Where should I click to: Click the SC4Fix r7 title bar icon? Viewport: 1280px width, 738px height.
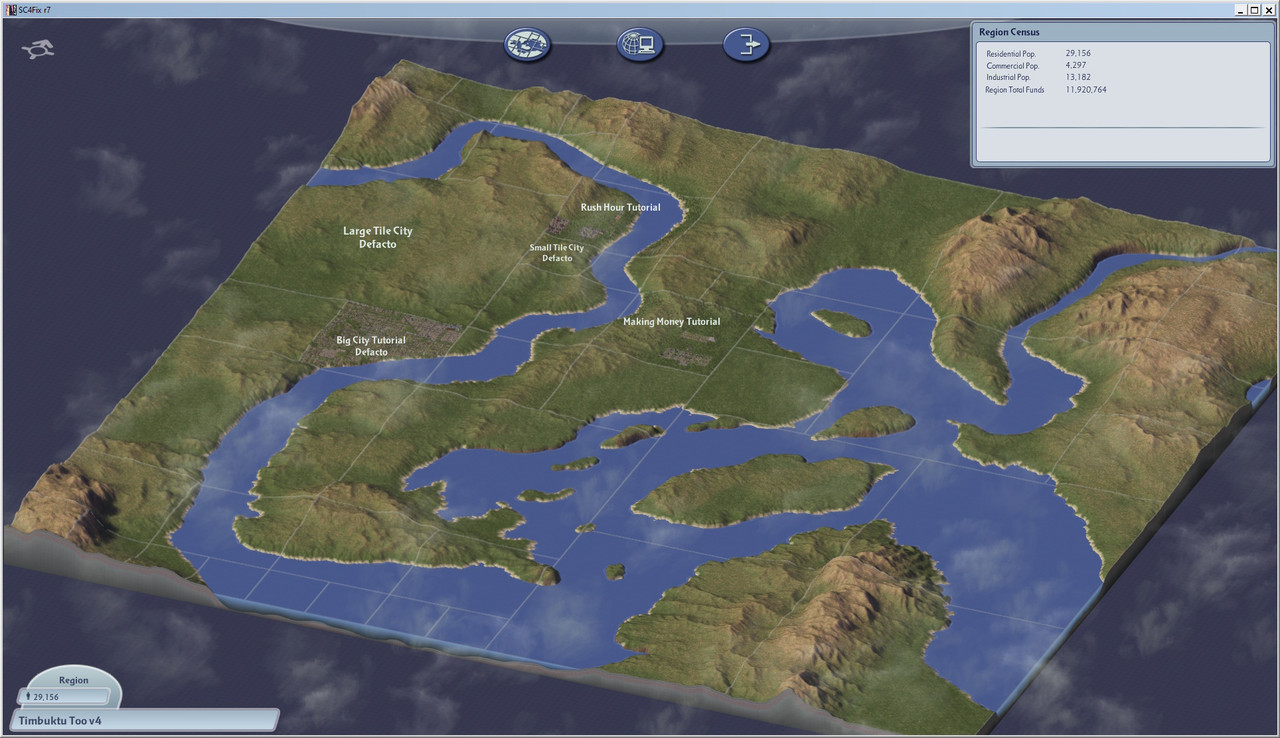coord(10,9)
